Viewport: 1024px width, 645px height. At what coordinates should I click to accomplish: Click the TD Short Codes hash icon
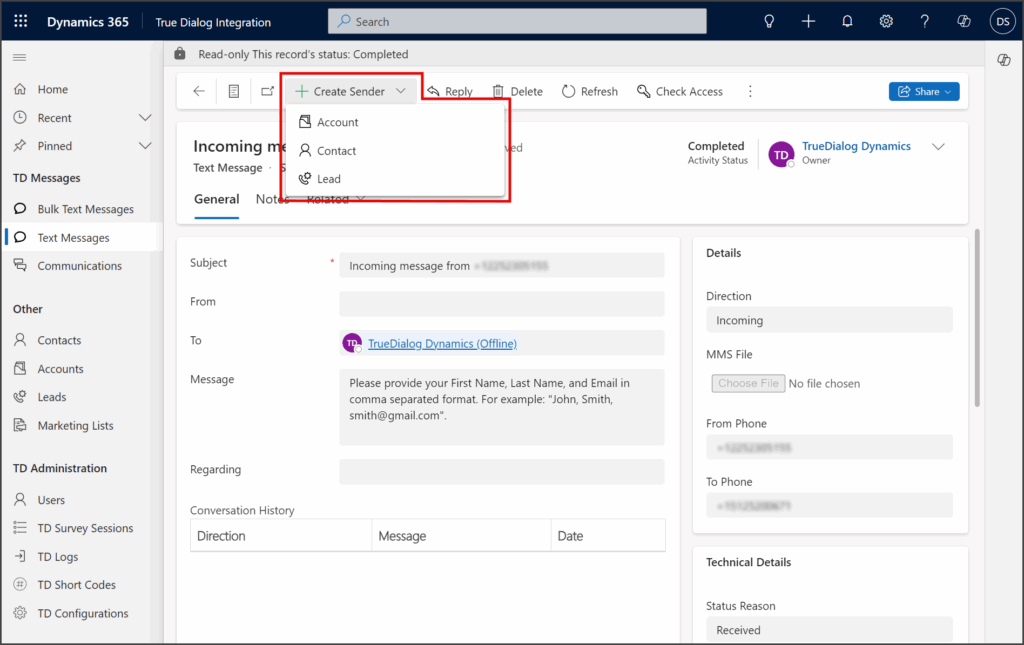coord(20,584)
